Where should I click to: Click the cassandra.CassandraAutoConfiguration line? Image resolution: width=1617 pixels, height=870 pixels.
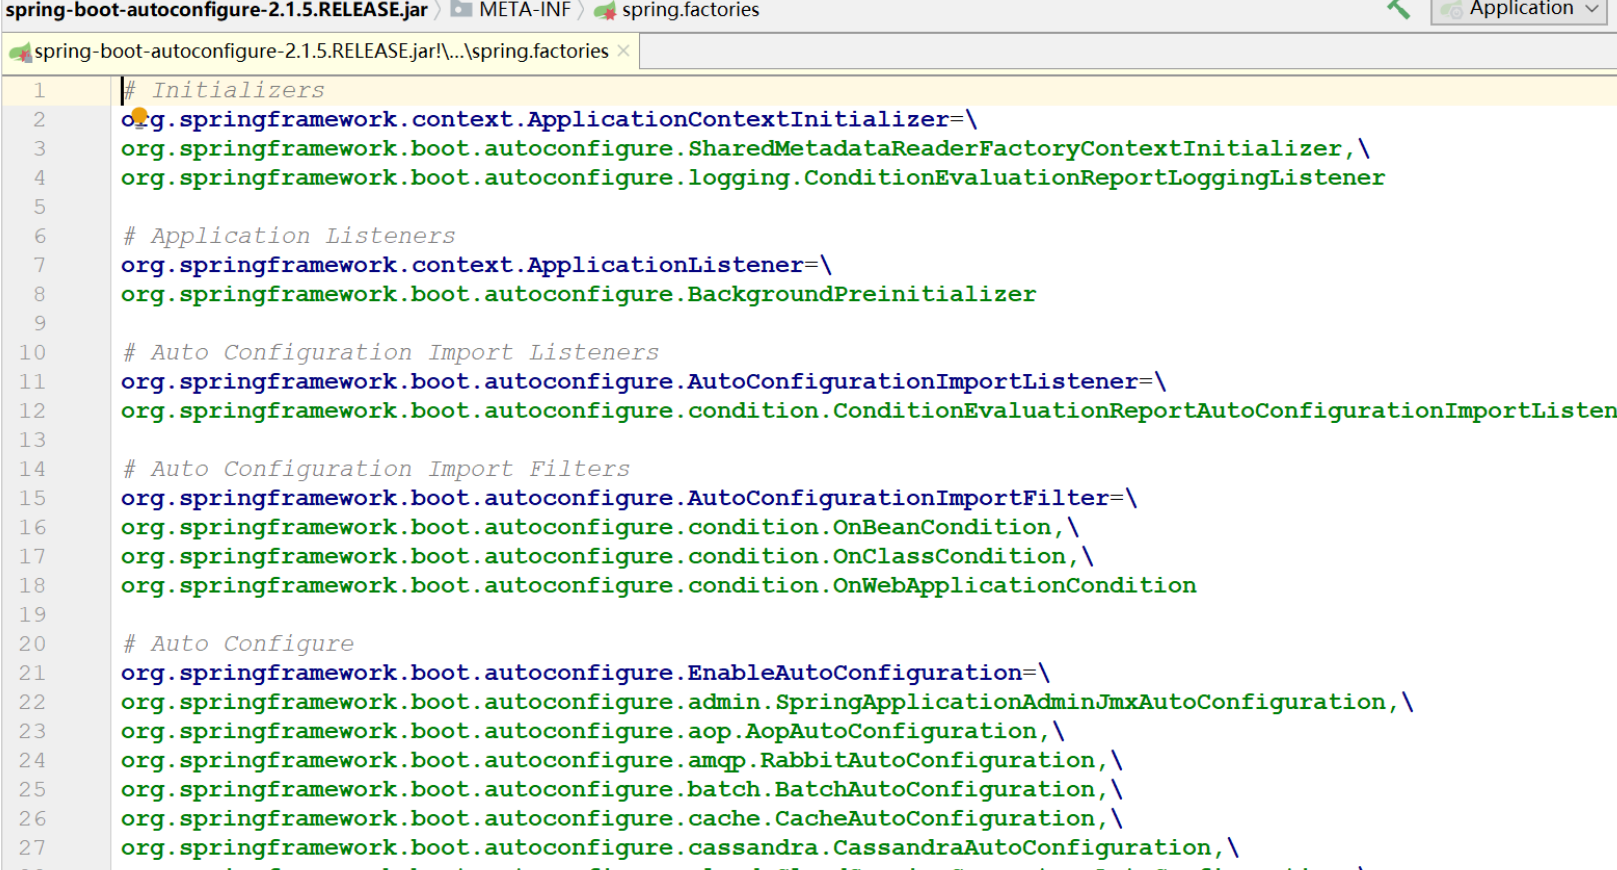tap(680, 847)
